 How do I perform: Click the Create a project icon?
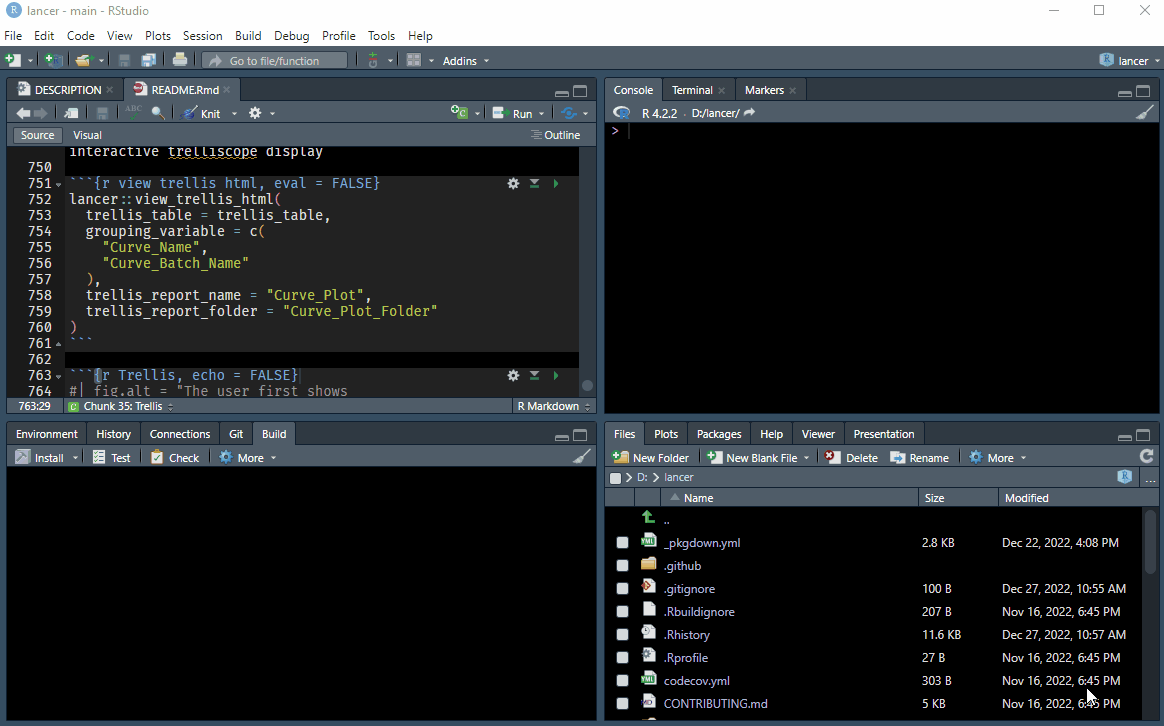coord(53,60)
